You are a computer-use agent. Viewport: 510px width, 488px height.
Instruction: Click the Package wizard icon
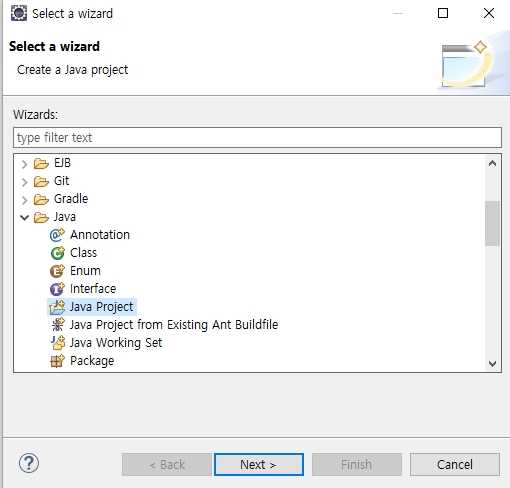tap(57, 361)
